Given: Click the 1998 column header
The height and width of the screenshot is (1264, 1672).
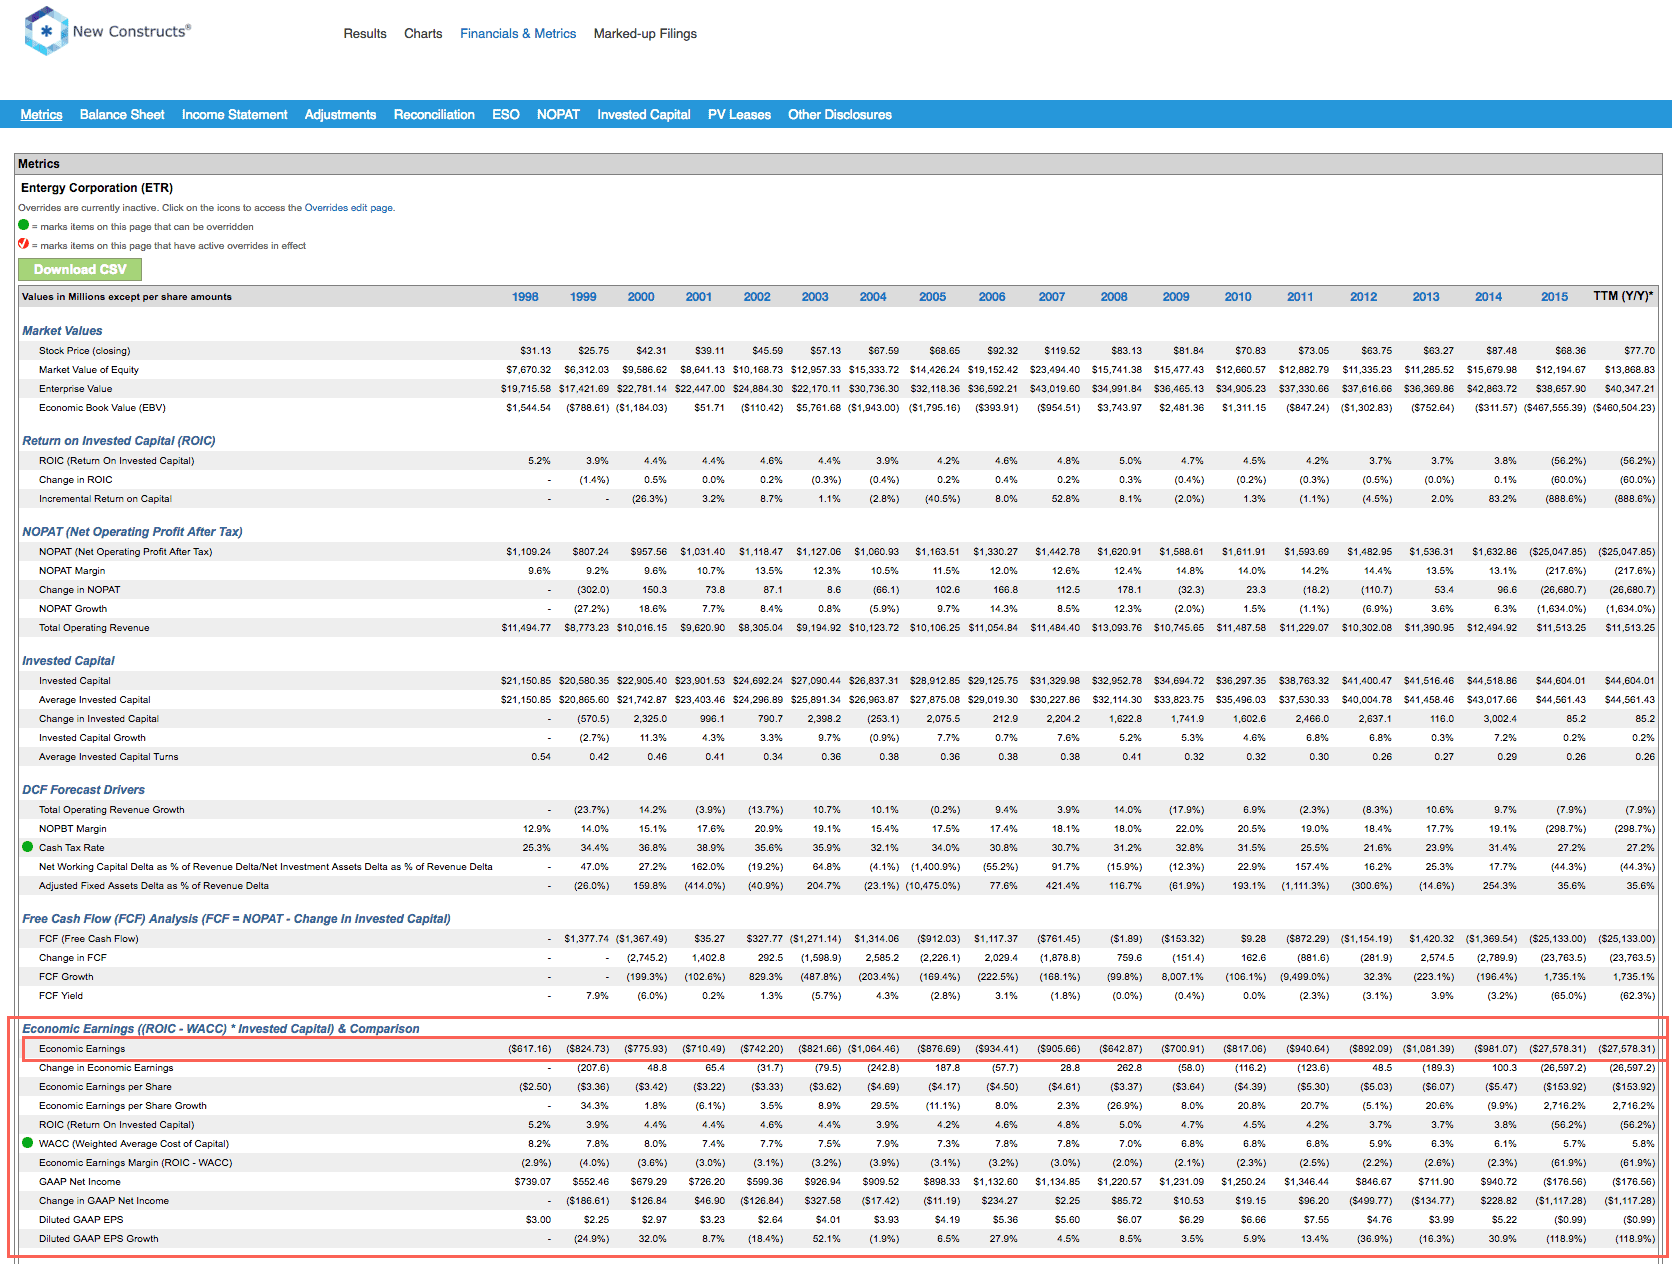Looking at the screenshot, I should pyautogui.click(x=525, y=297).
